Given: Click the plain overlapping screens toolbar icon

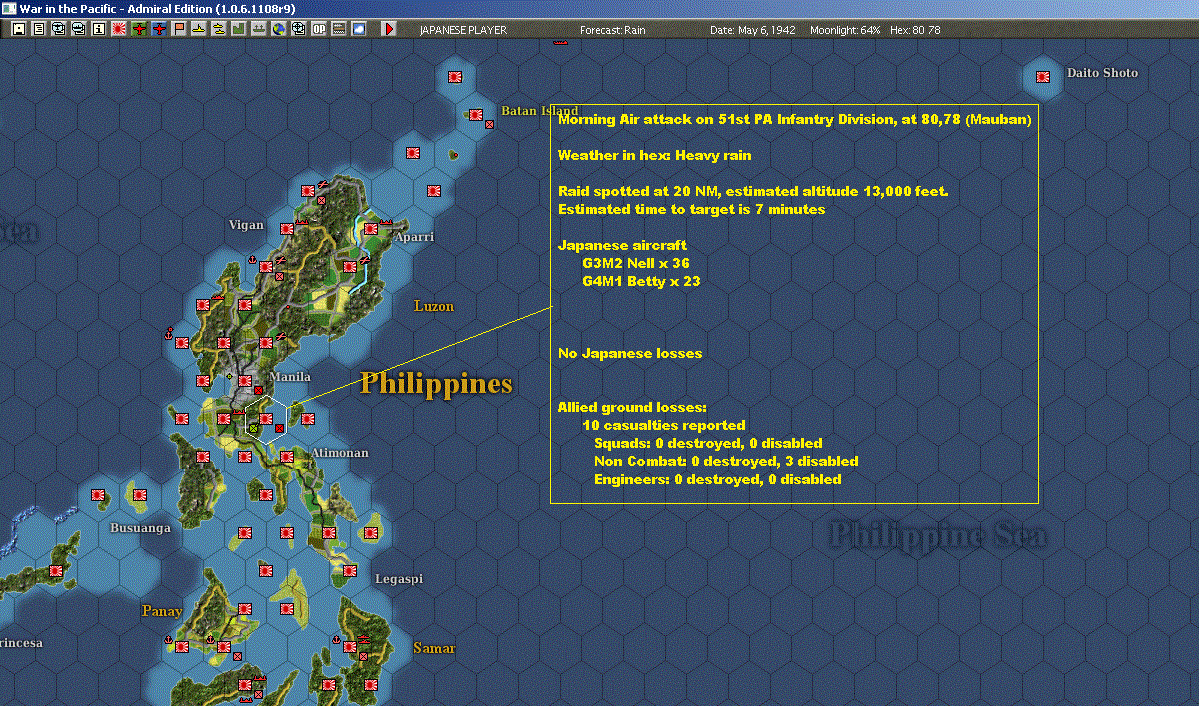Looking at the screenshot, I should coord(78,29).
